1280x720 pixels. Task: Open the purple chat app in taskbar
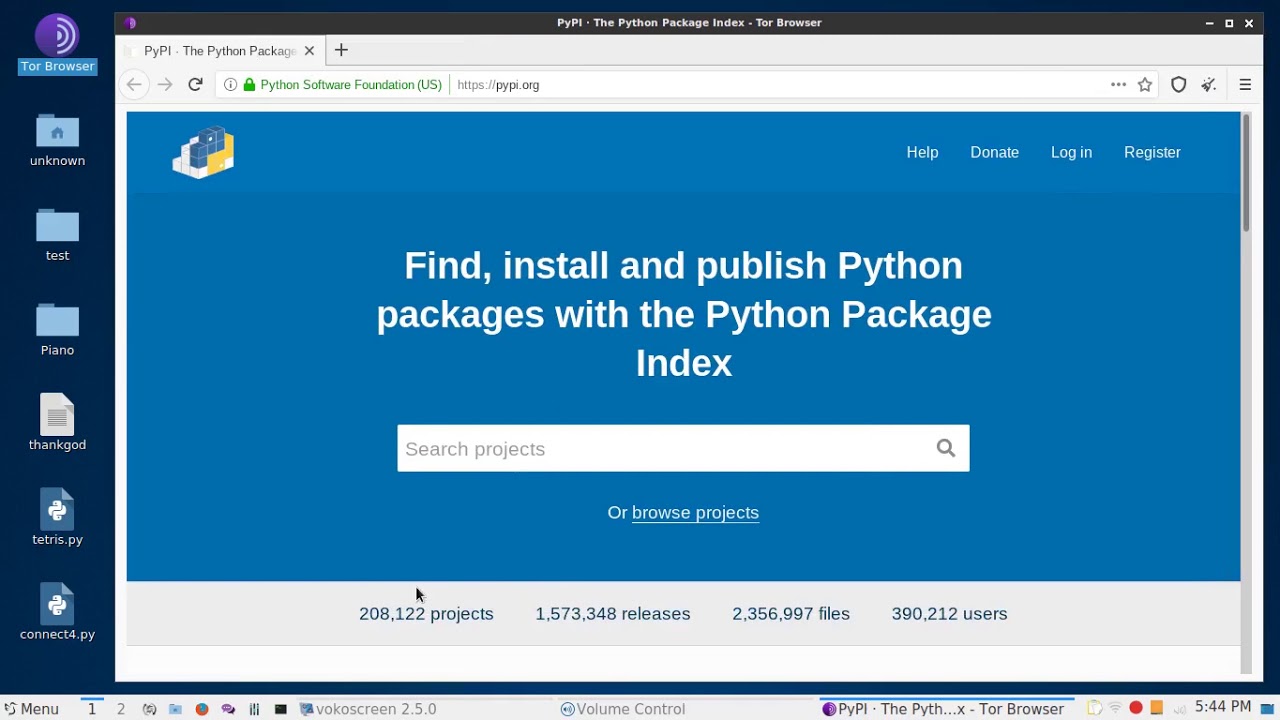(x=228, y=709)
